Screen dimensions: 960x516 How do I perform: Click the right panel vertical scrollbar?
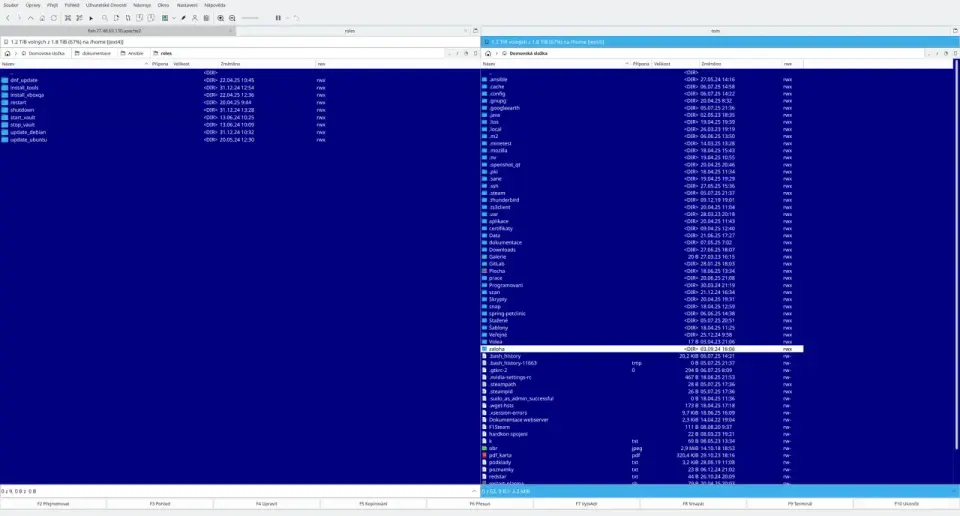(x=956, y=257)
